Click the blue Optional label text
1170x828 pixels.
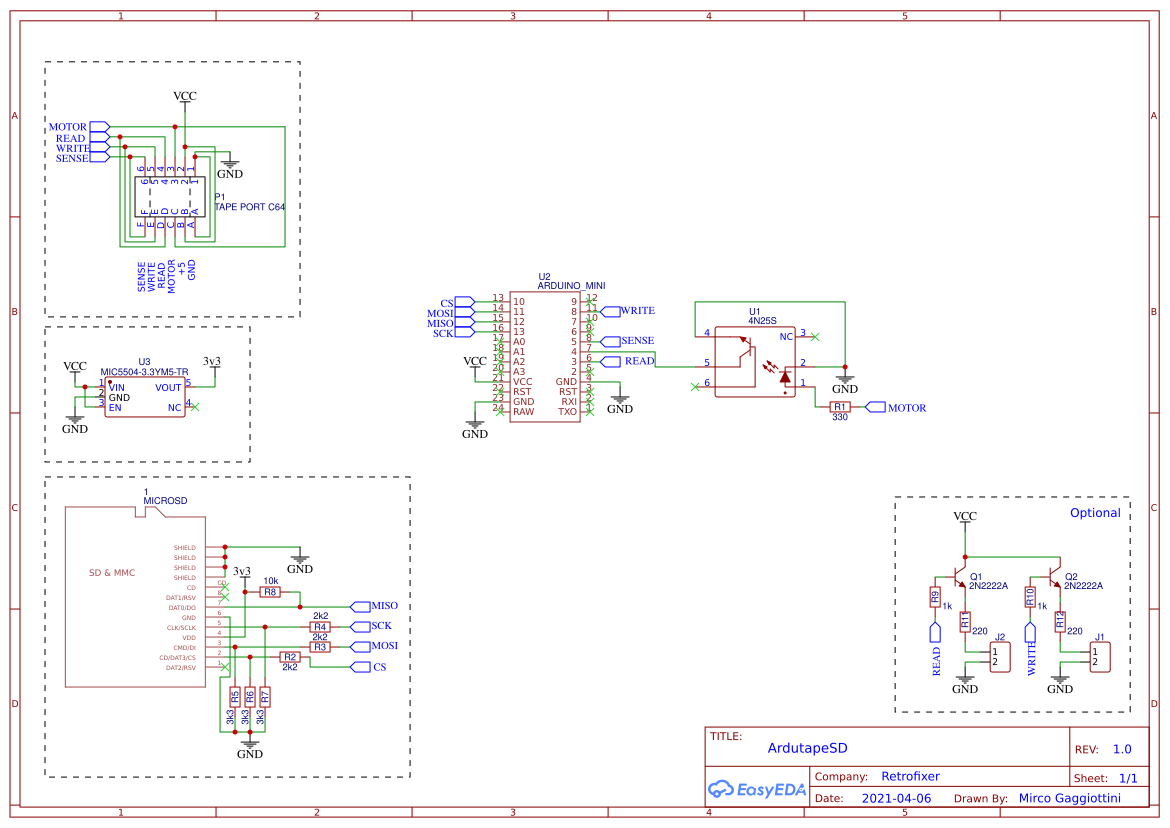point(1095,513)
